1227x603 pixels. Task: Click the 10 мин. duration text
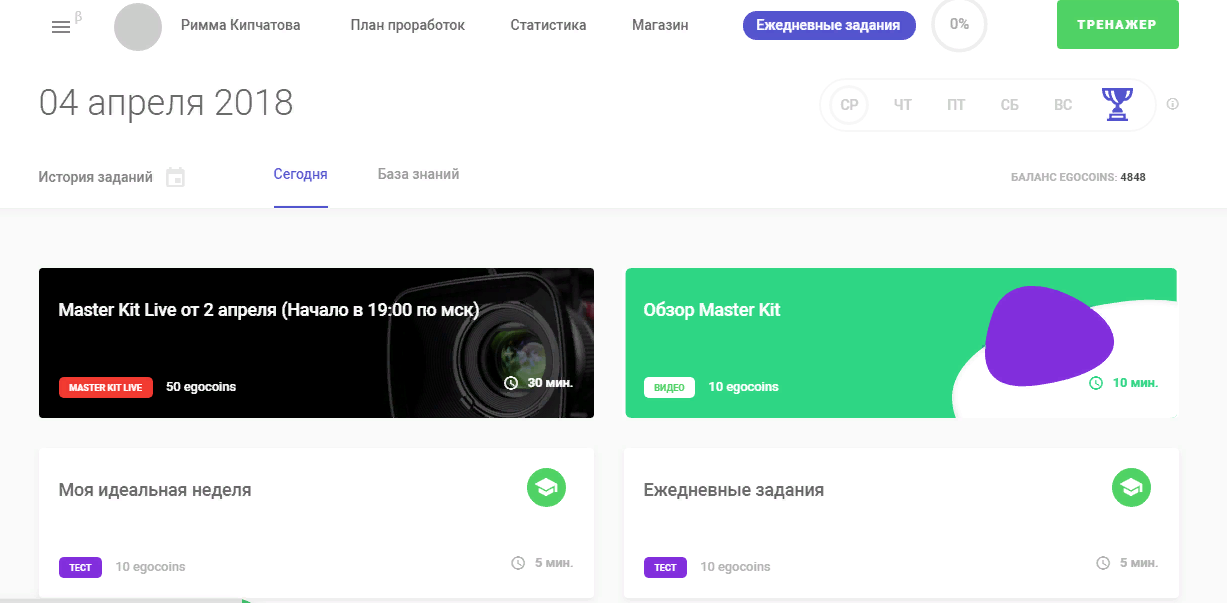coord(1135,383)
